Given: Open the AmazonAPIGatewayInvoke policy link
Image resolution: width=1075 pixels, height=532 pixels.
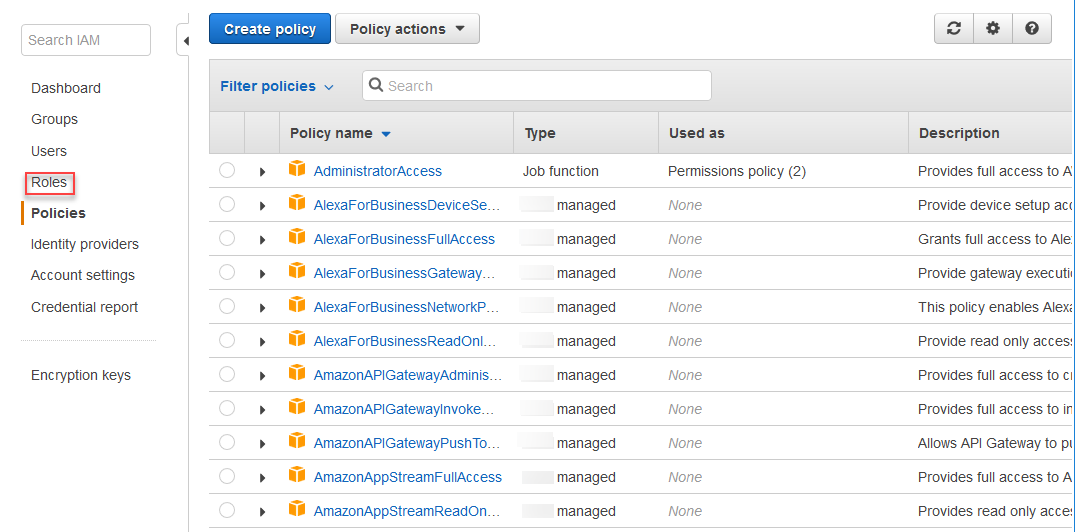Looking at the screenshot, I should [x=404, y=409].
